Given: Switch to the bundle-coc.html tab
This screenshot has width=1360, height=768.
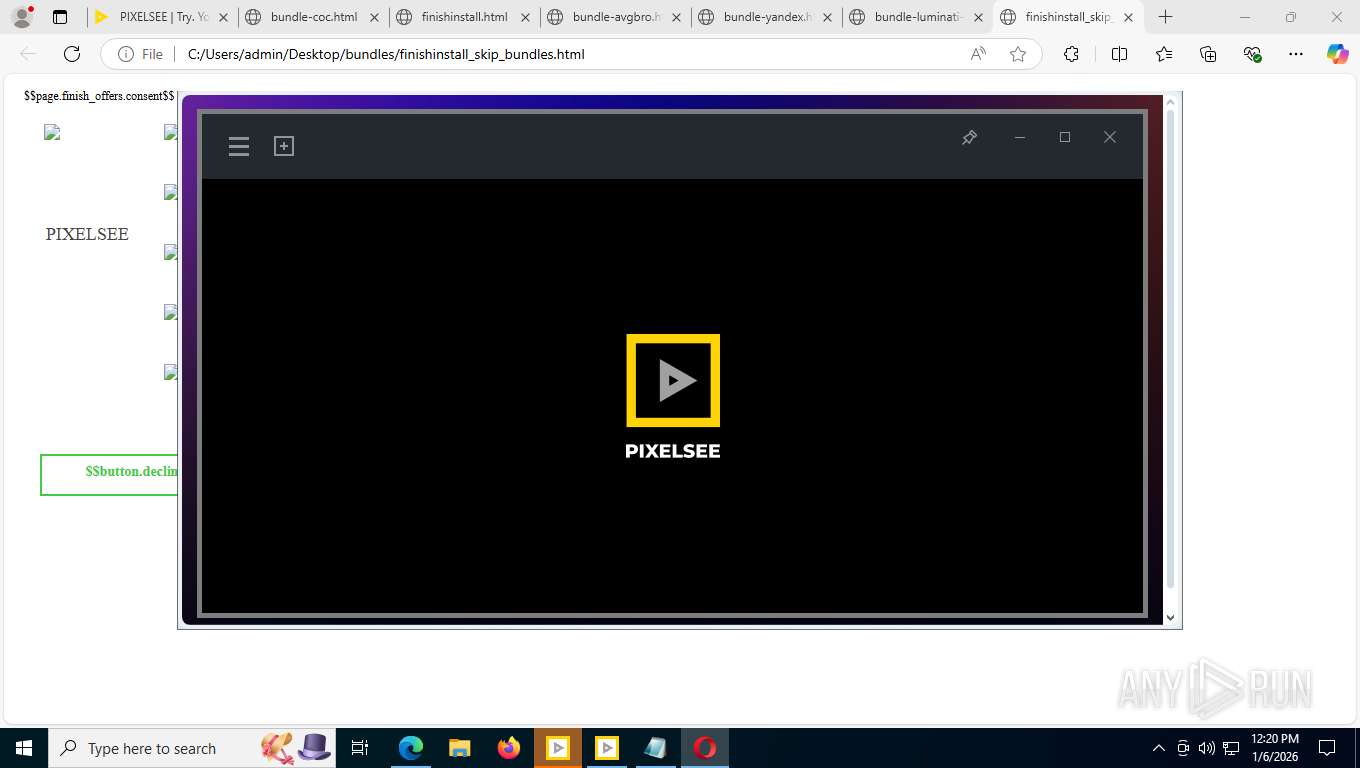Looking at the screenshot, I should pos(314,17).
